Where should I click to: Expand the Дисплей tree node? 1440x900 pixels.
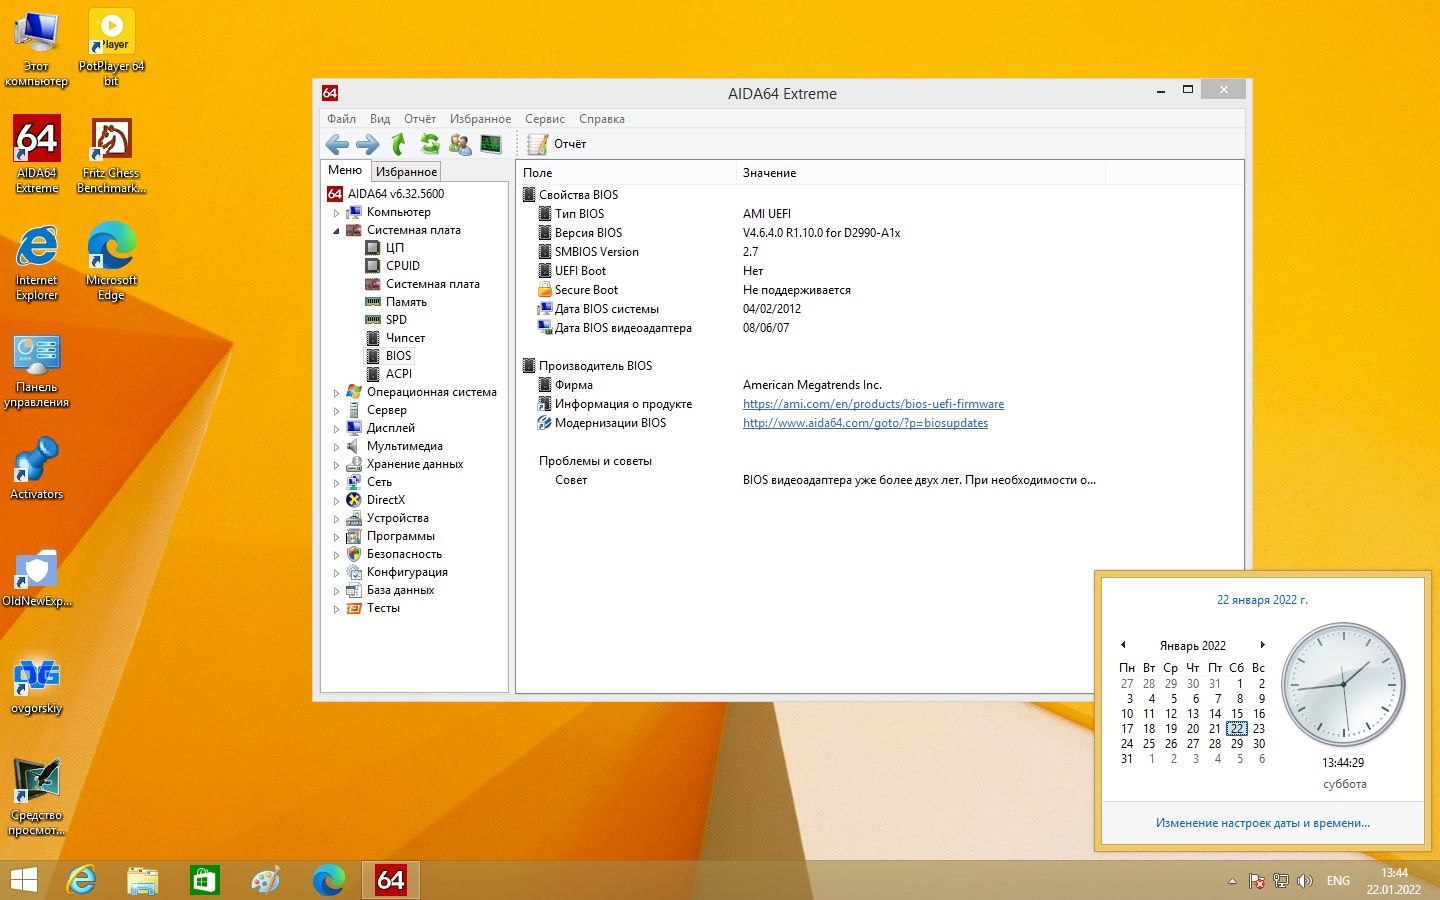(x=337, y=429)
